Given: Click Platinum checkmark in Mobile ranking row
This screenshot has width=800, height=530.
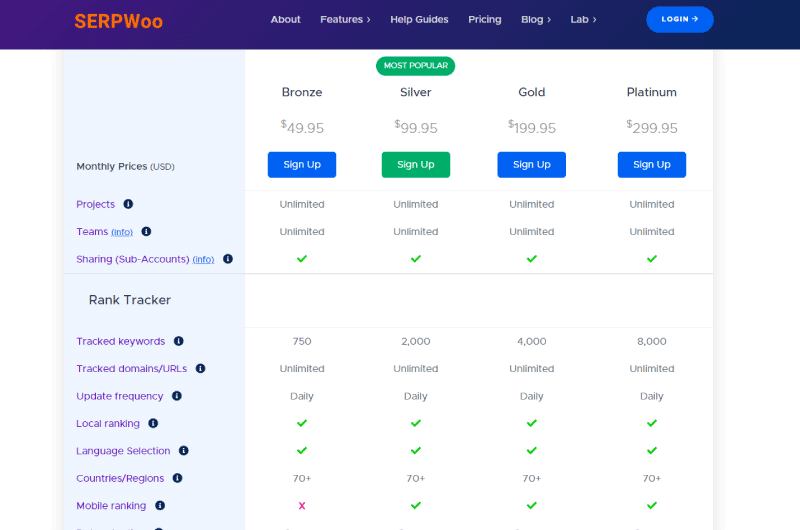Looking at the screenshot, I should tap(652, 506).
